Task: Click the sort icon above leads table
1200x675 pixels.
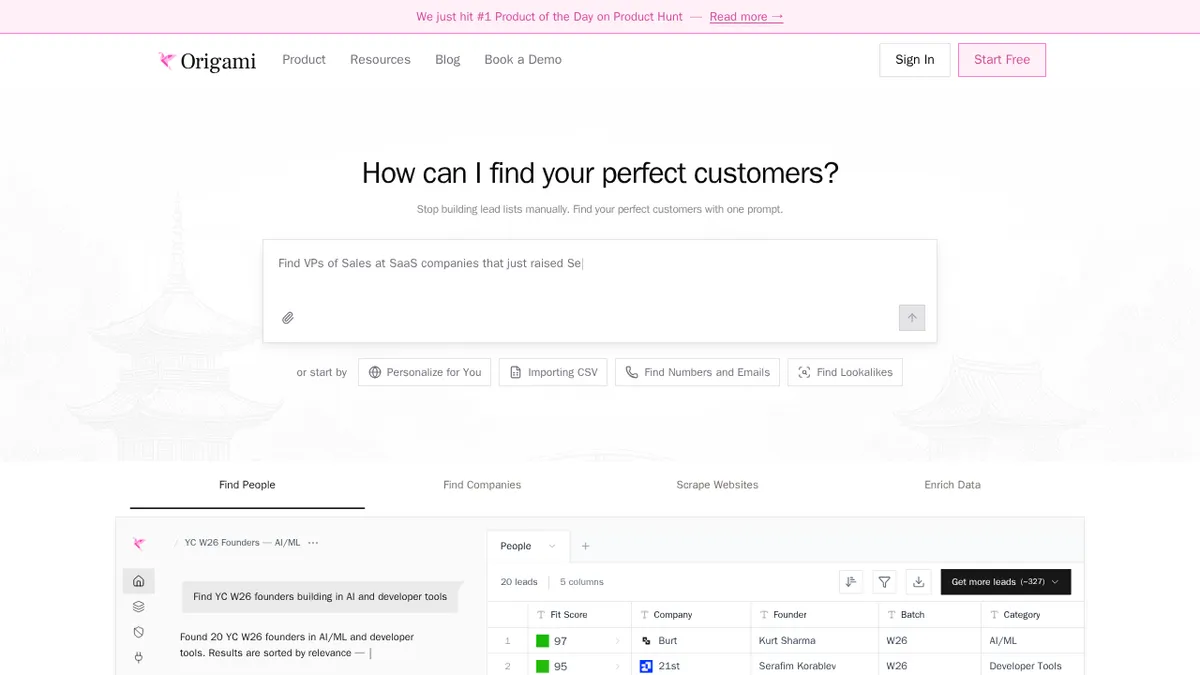Action: click(851, 582)
